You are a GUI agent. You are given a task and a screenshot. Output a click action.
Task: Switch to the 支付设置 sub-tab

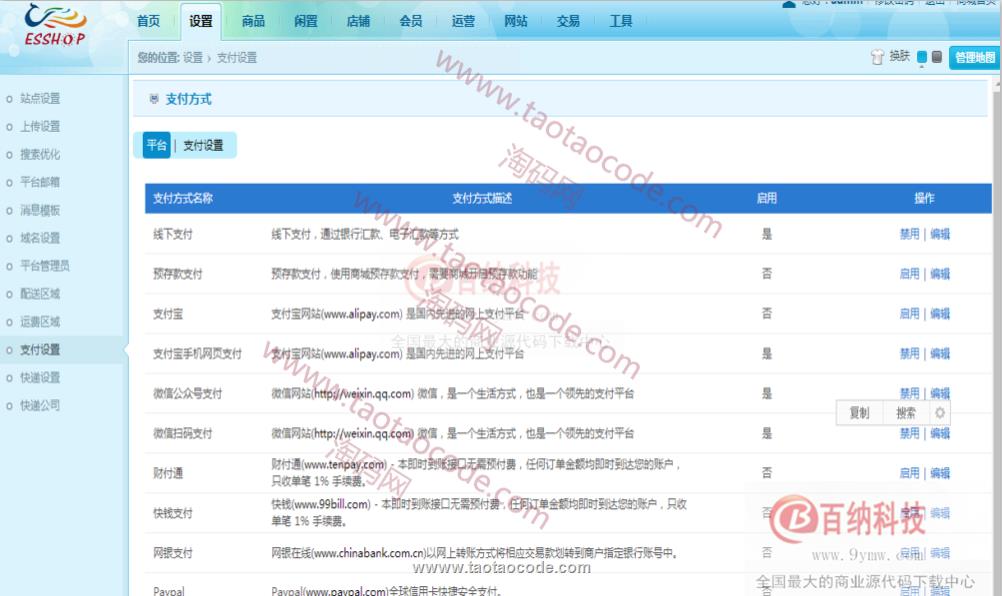203,145
